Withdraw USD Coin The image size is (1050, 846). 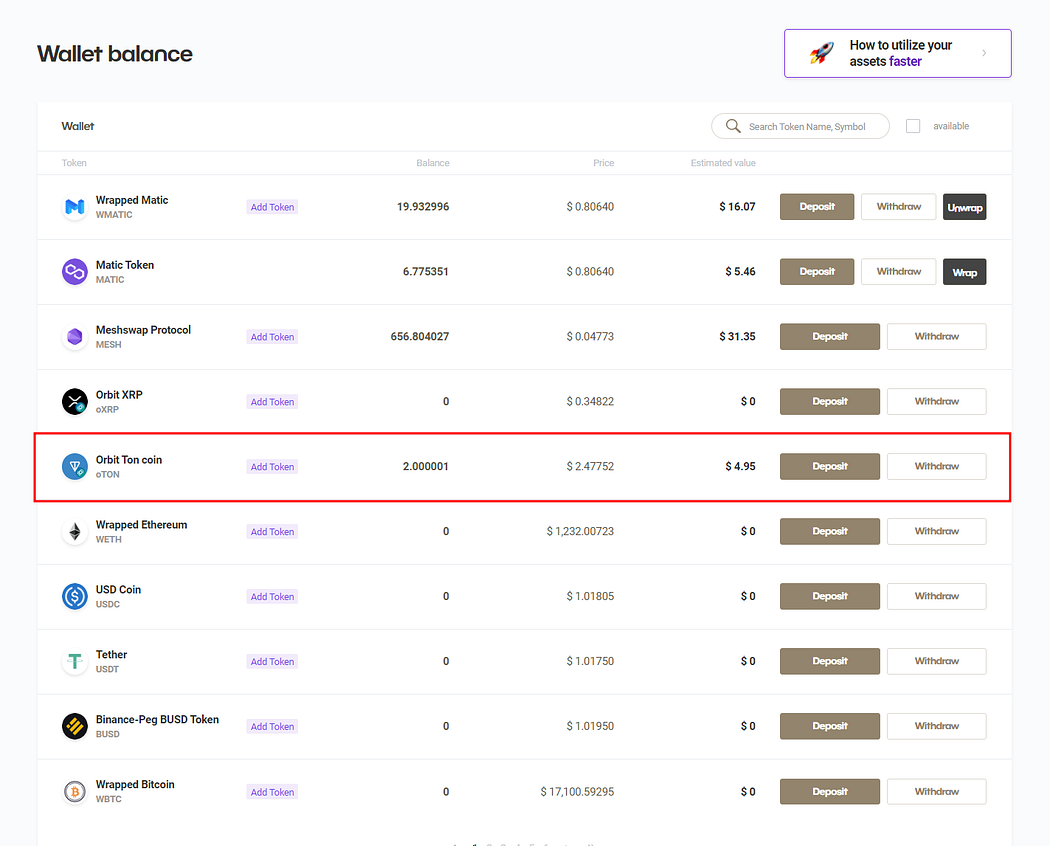tap(937, 596)
